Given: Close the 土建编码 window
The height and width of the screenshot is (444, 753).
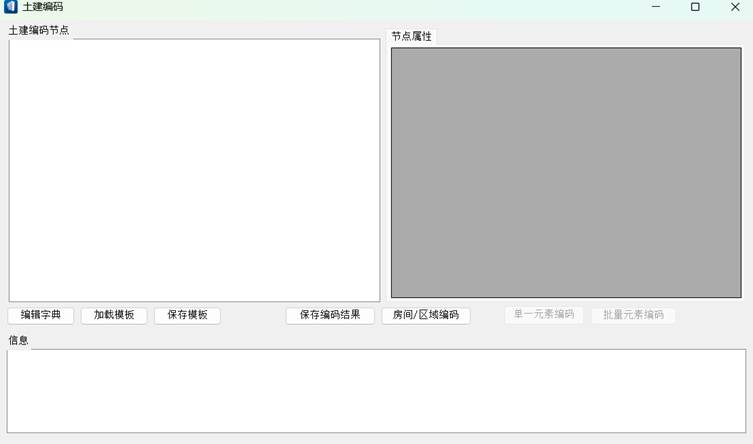Looking at the screenshot, I should click(x=735, y=7).
